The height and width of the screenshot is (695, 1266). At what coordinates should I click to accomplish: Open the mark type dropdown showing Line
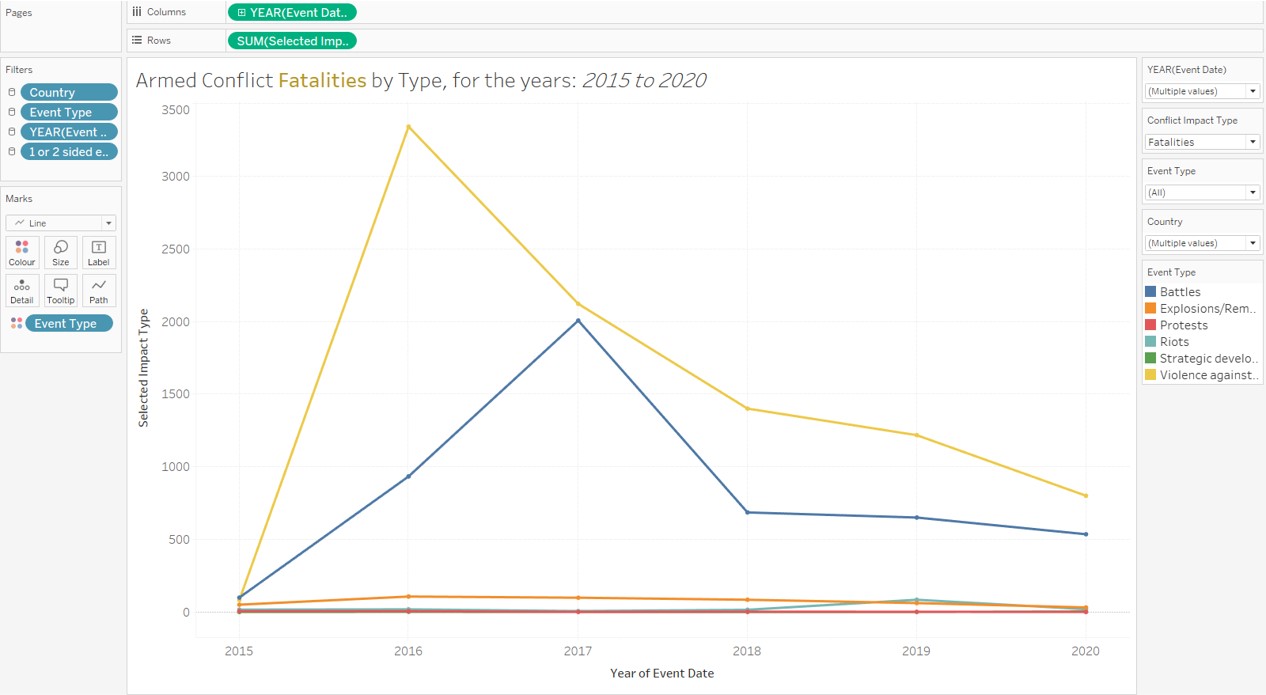(60, 222)
